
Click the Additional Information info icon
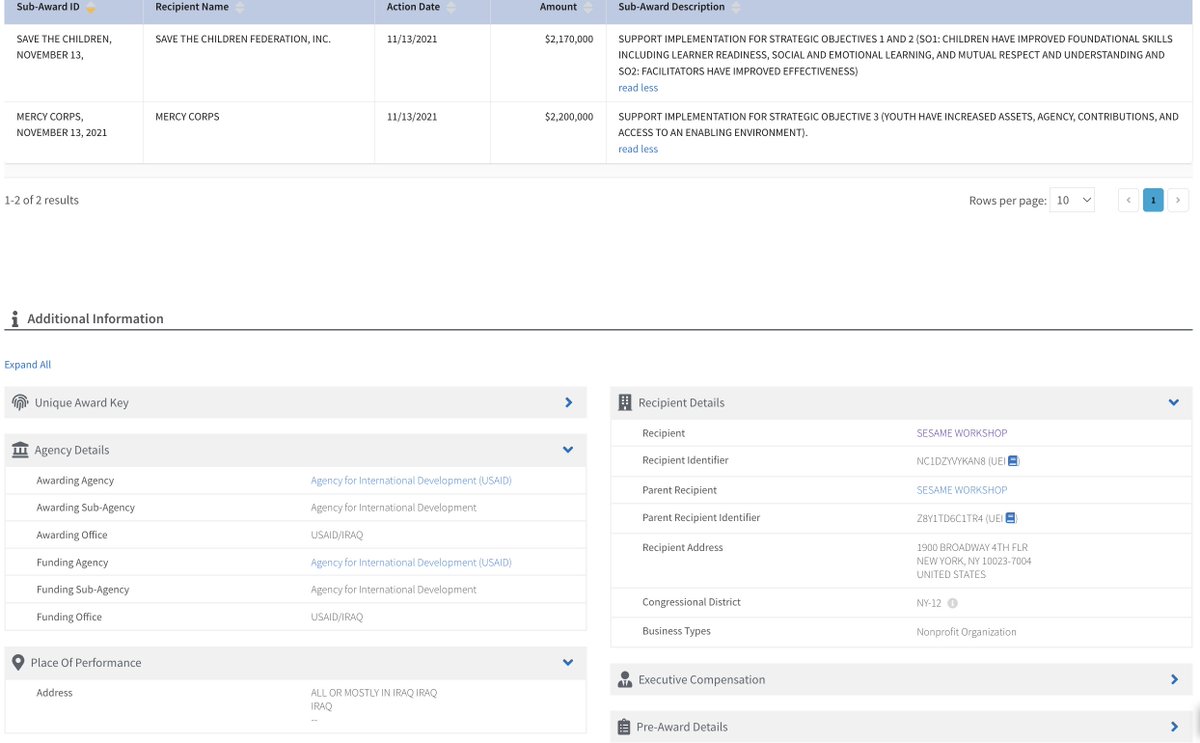[x=14, y=319]
